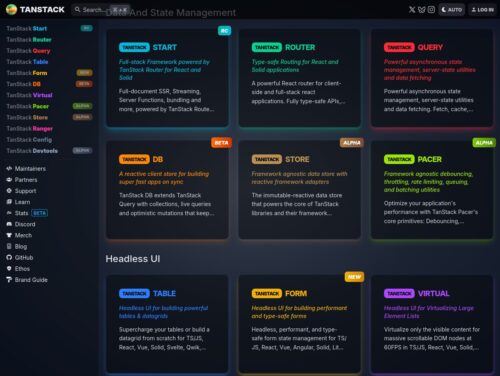Click the Learn icon in the sidebar

[x=9, y=202]
